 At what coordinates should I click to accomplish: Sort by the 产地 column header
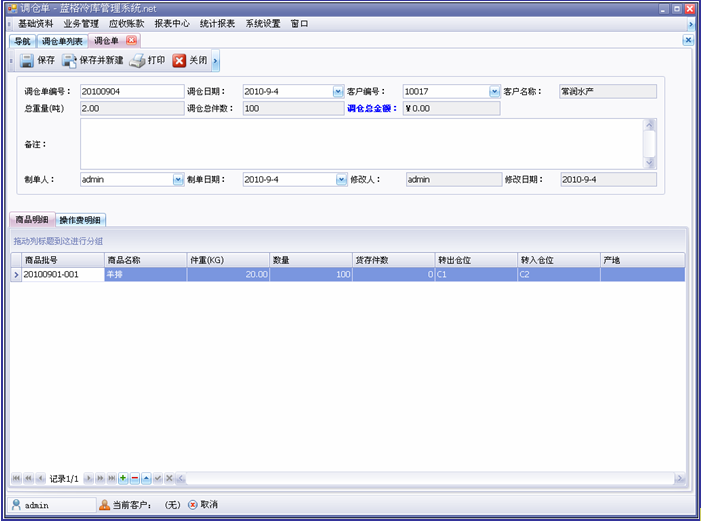click(x=642, y=260)
